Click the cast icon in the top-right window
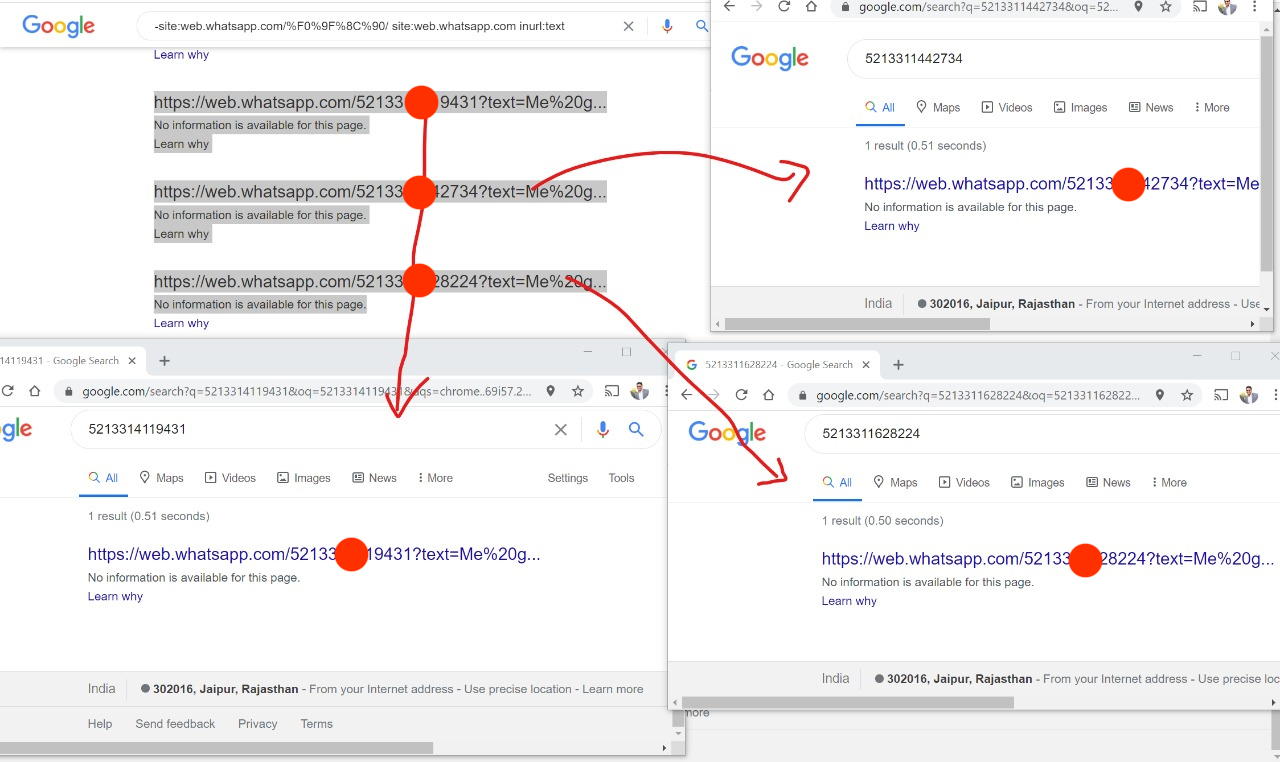 (1200, 6)
